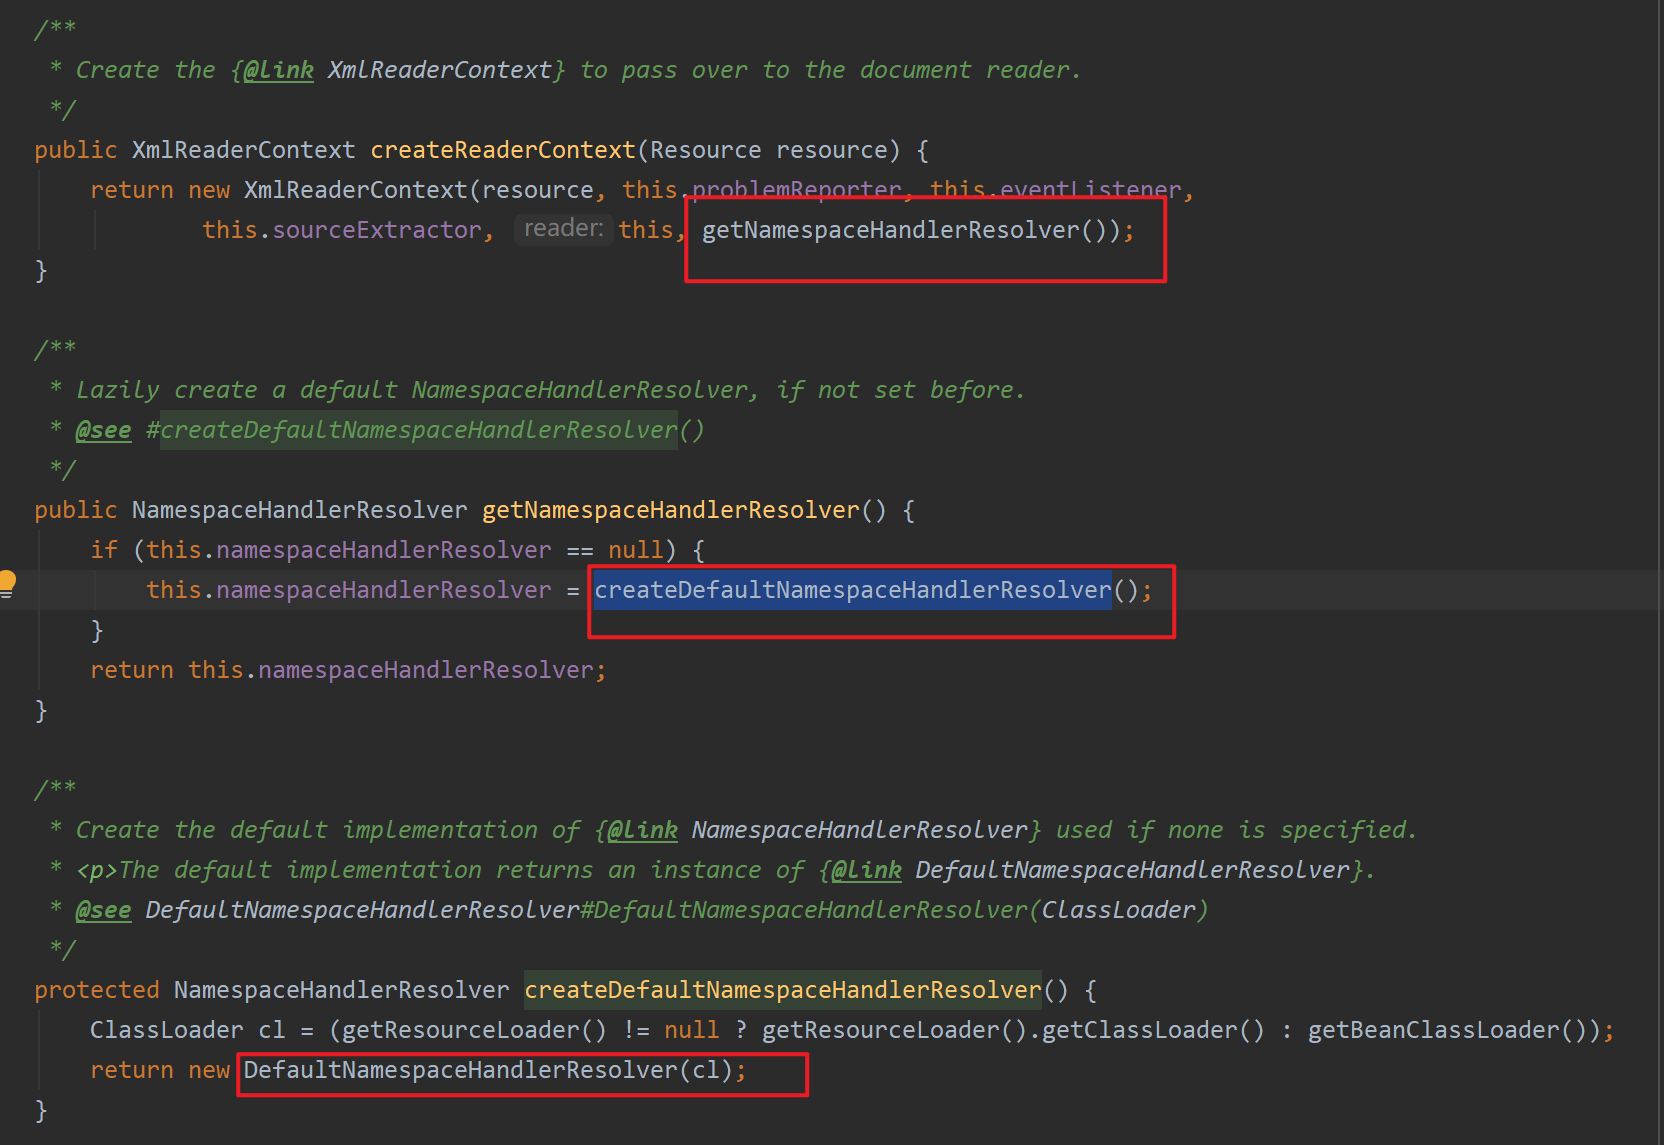Click ClassLoader inside the @see Javadoc line
Image resolution: width=1664 pixels, height=1145 pixels.
click(1118, 910)
